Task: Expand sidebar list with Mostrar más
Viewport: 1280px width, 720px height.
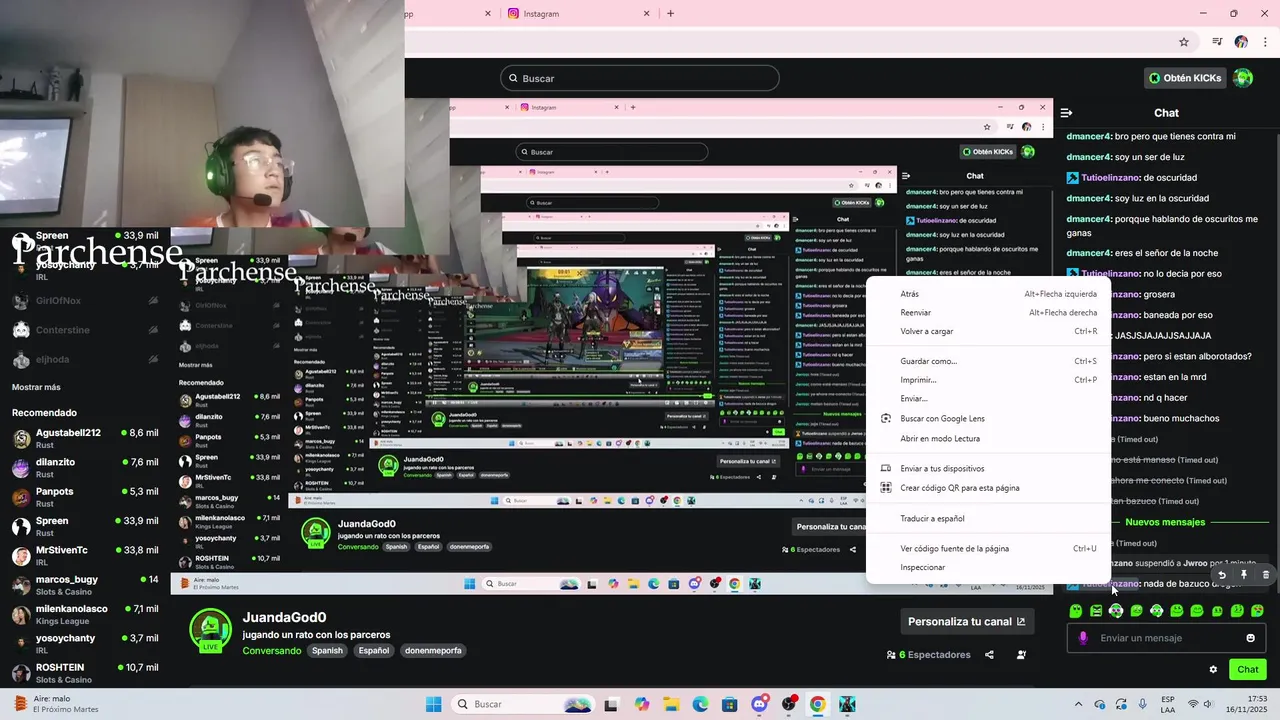Action: 36,387
